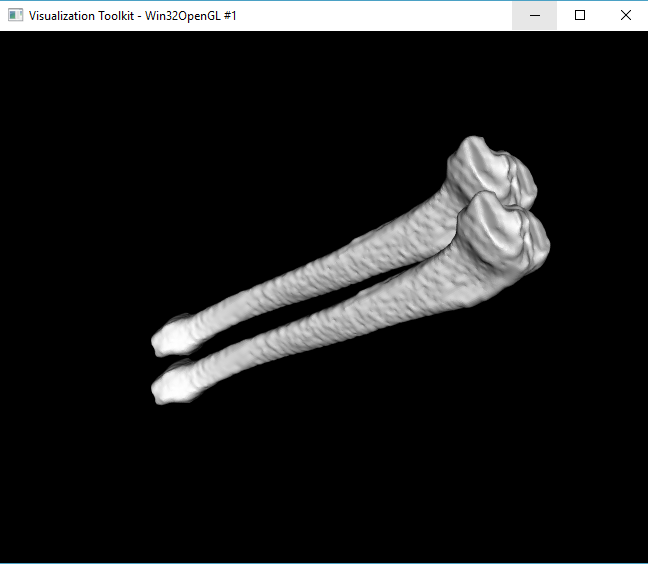Maximize the Visualization Toolkit window
Viewport: 648px width, 564px height.
(x=580, y=16)
